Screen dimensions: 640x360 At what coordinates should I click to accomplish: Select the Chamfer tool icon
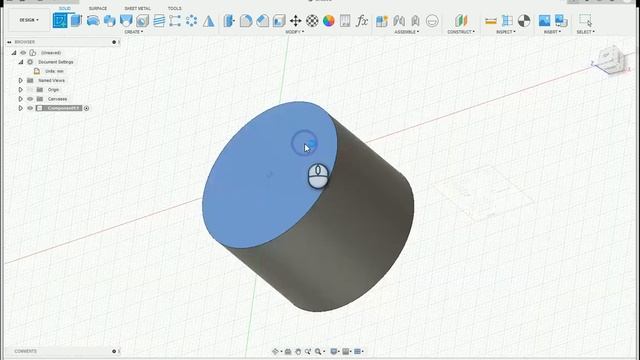[x=262, y=20]
